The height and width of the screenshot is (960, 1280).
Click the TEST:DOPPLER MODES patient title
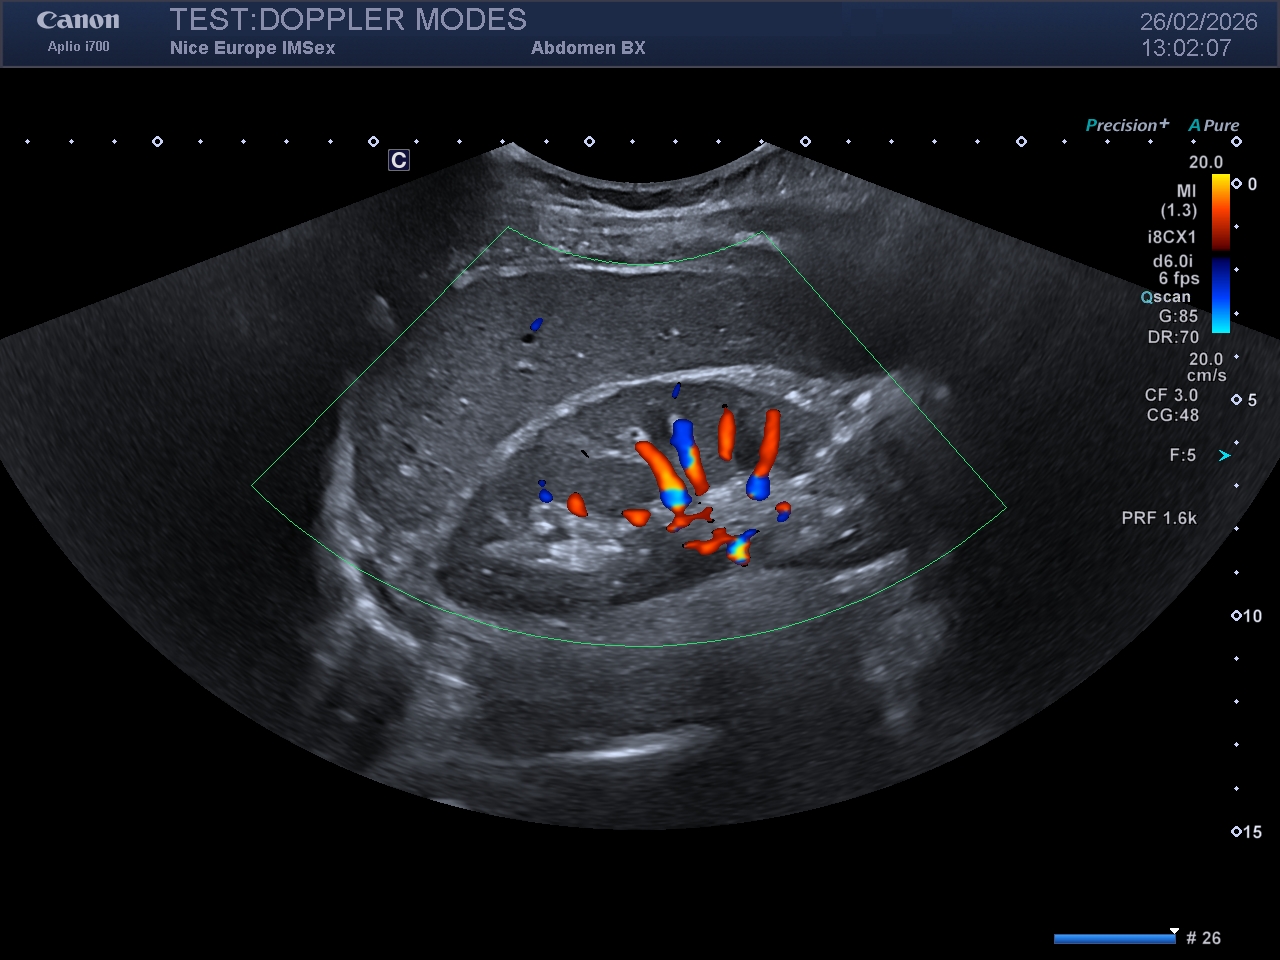pyautogui.click(x=348, y=20)
